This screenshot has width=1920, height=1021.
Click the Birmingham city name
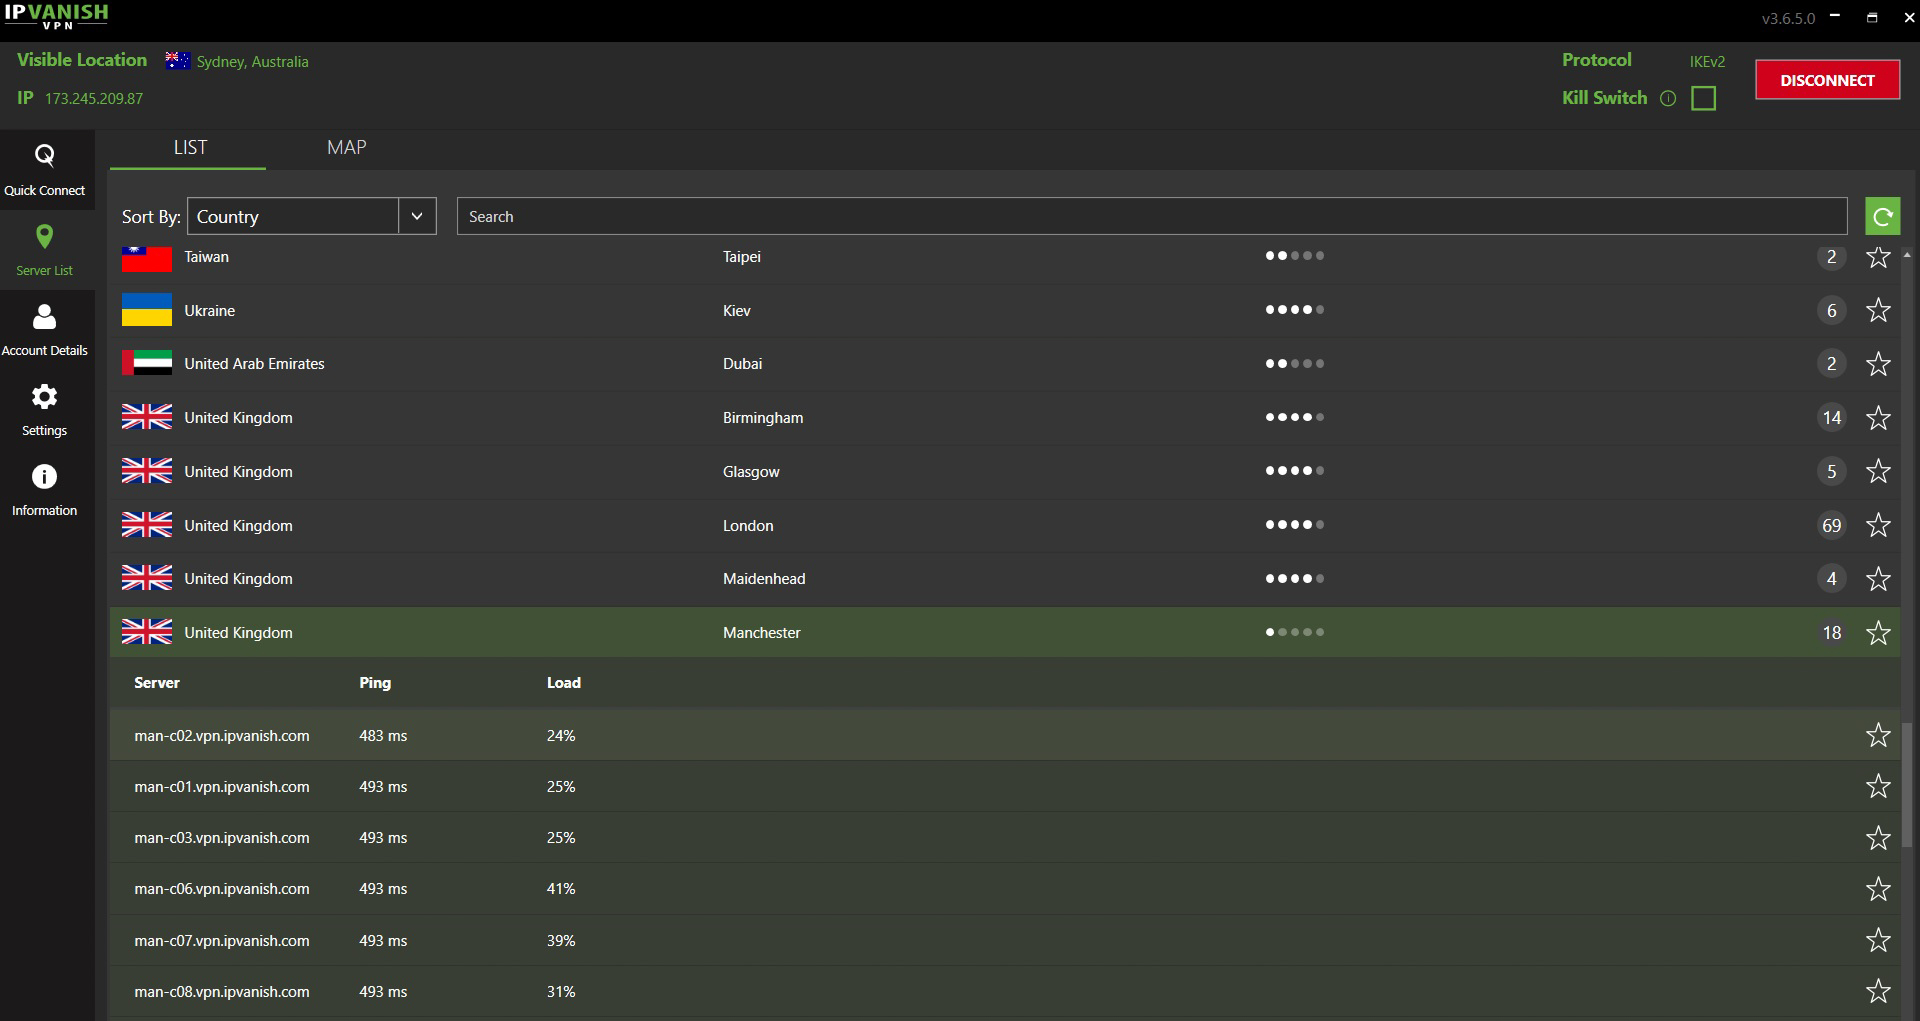tap(763, 418)
